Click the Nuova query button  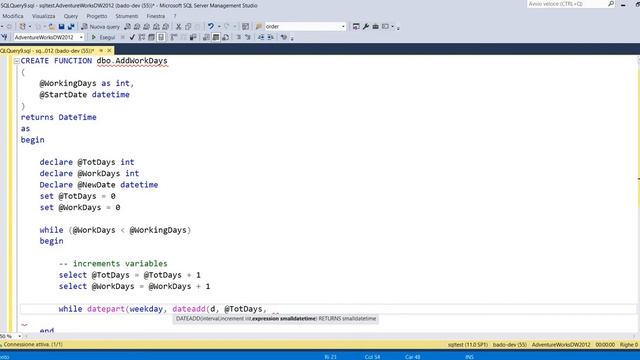(x=100, y=27)
